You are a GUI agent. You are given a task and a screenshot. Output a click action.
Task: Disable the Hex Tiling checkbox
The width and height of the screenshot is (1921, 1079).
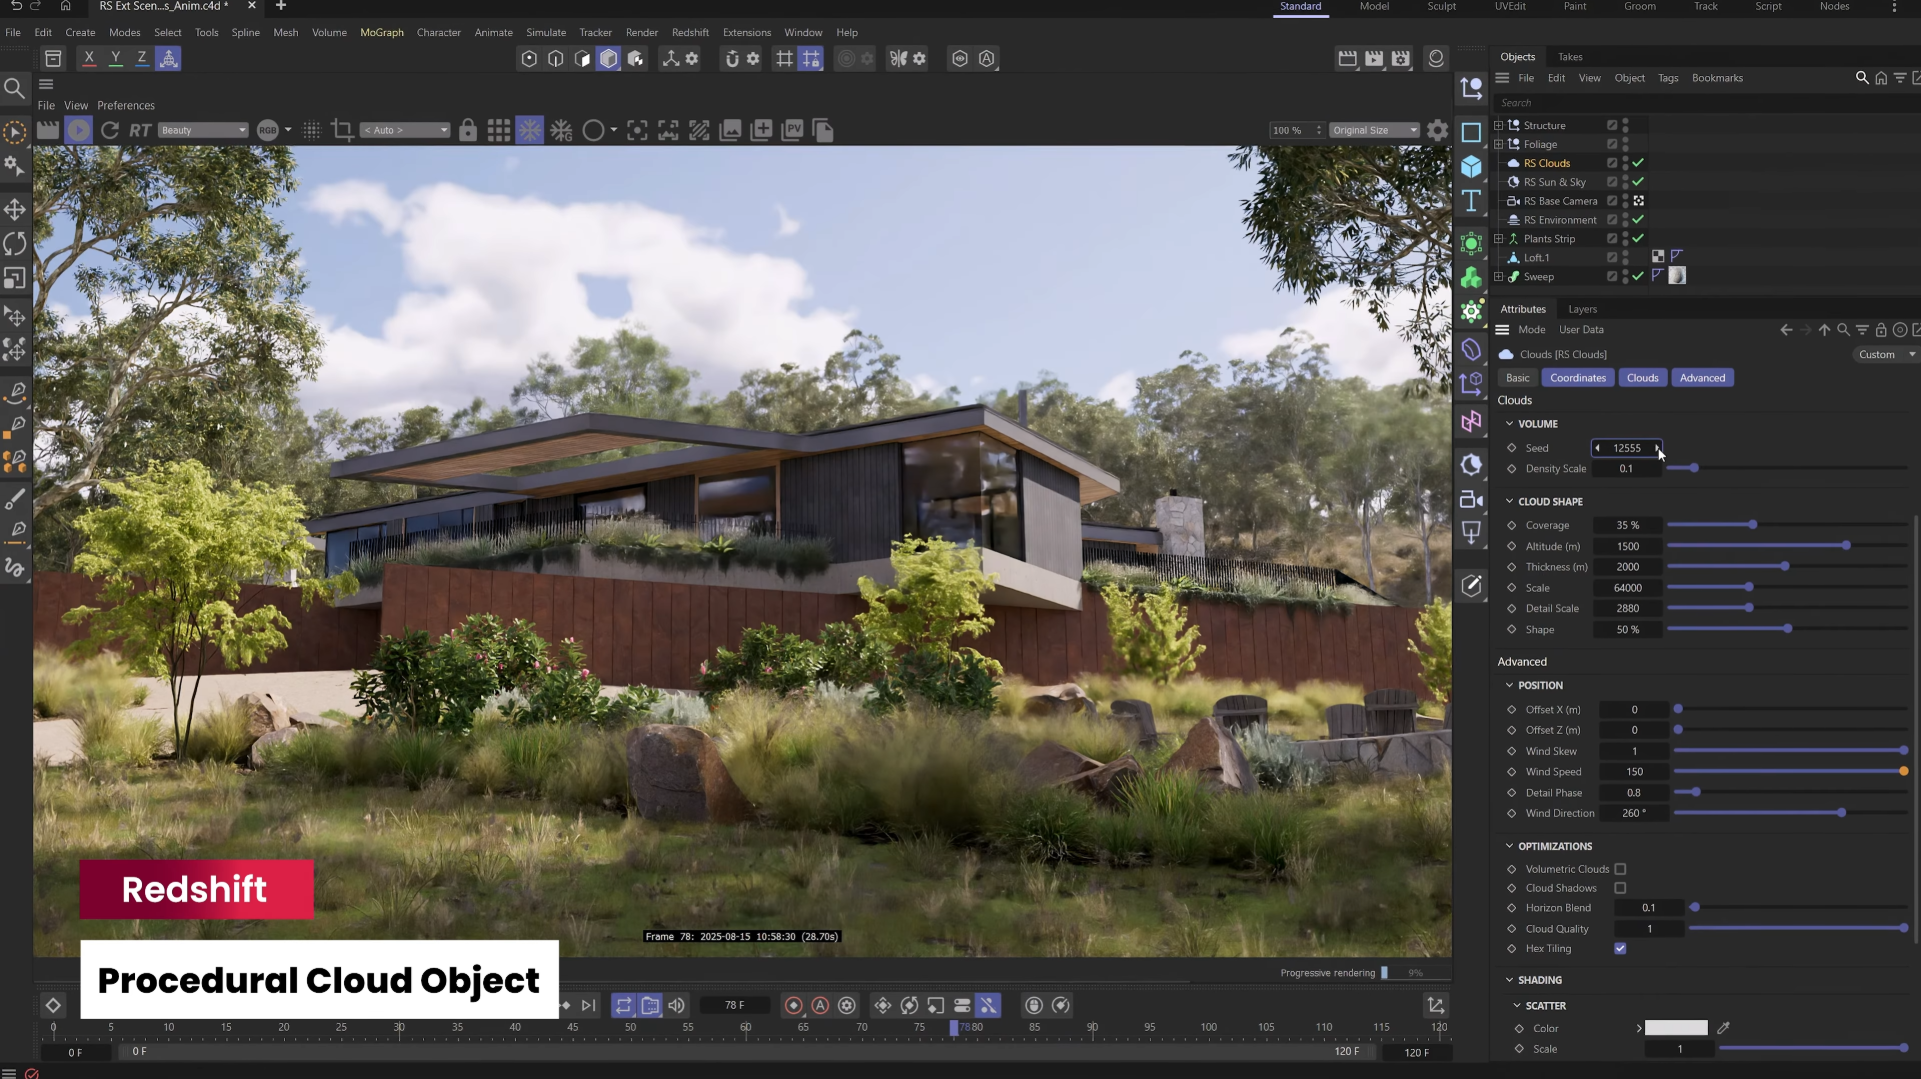click(1620, 949)
